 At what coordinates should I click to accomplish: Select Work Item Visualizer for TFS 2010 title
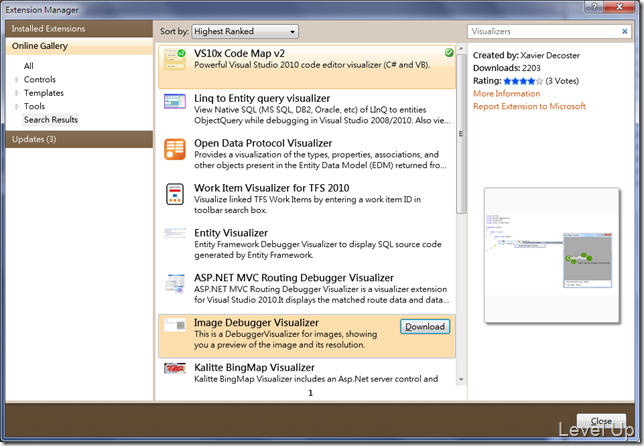(x=271, y=188)
